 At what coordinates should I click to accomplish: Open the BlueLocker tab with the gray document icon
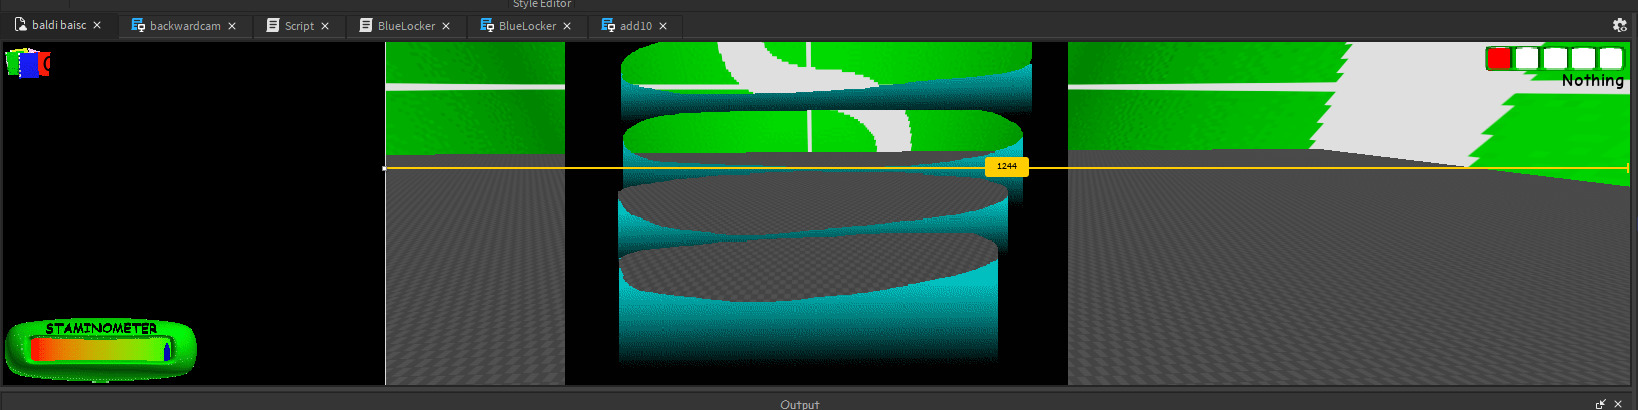406,26
